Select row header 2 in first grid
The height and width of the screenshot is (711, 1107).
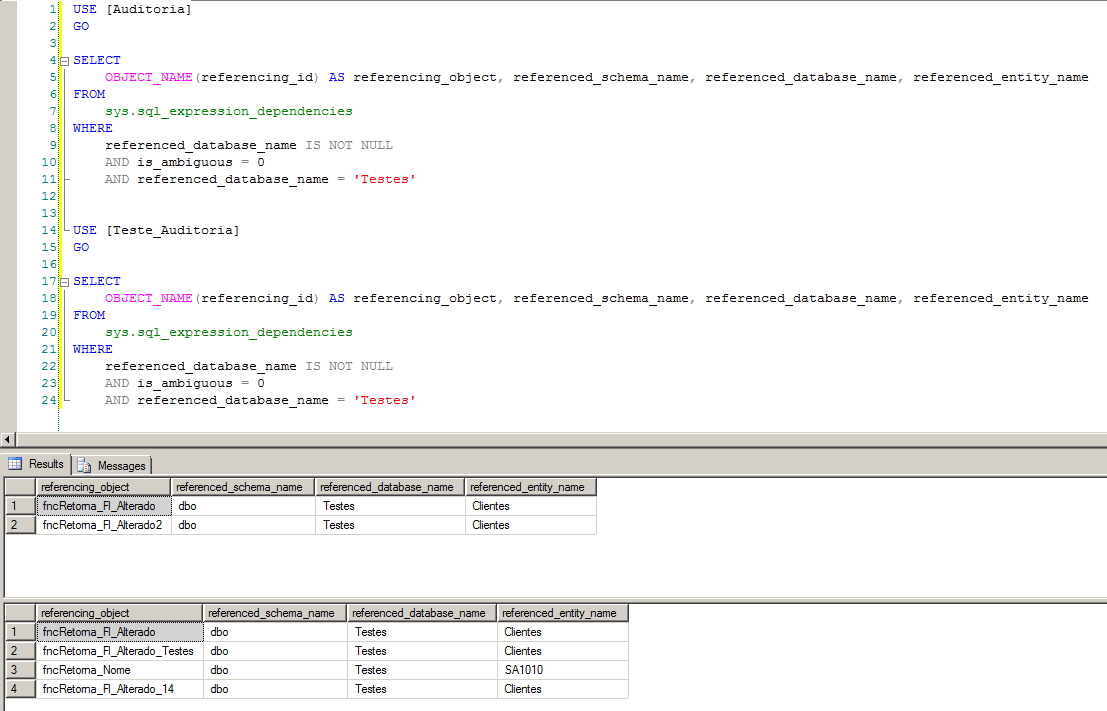pos(20,525)
